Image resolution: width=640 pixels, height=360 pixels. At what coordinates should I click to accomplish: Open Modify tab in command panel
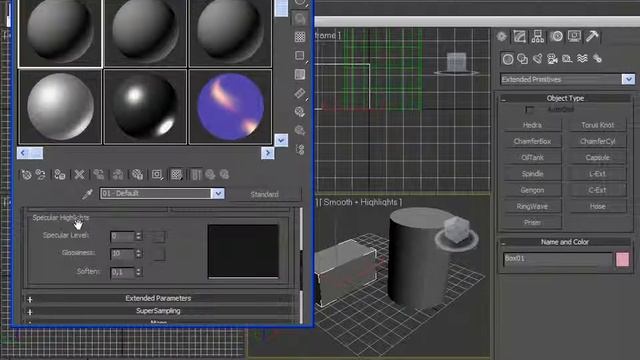coord(520,37)
